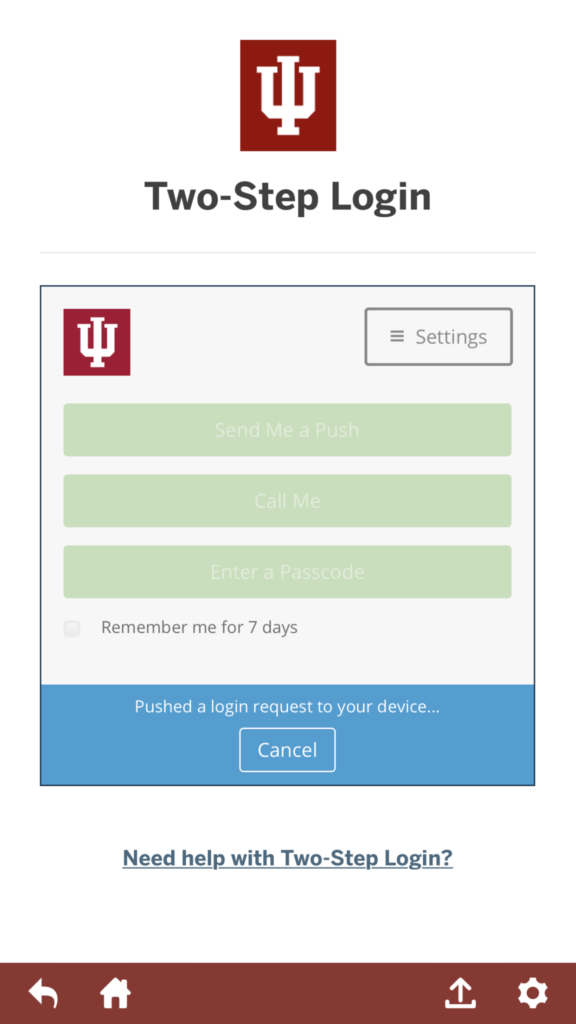Open the Need help with Two-Step Login link
Viewport: 576px width, 1024px height.
pos(288,858)
